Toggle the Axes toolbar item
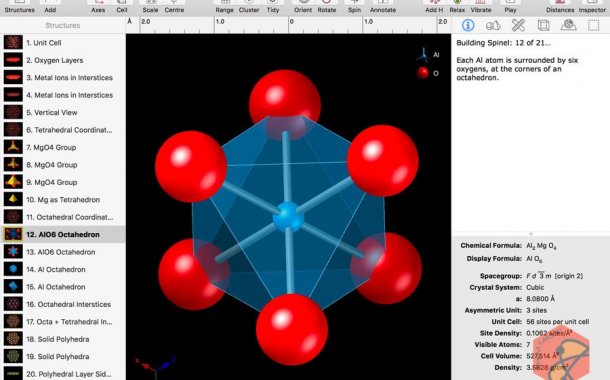 (98, 7)
